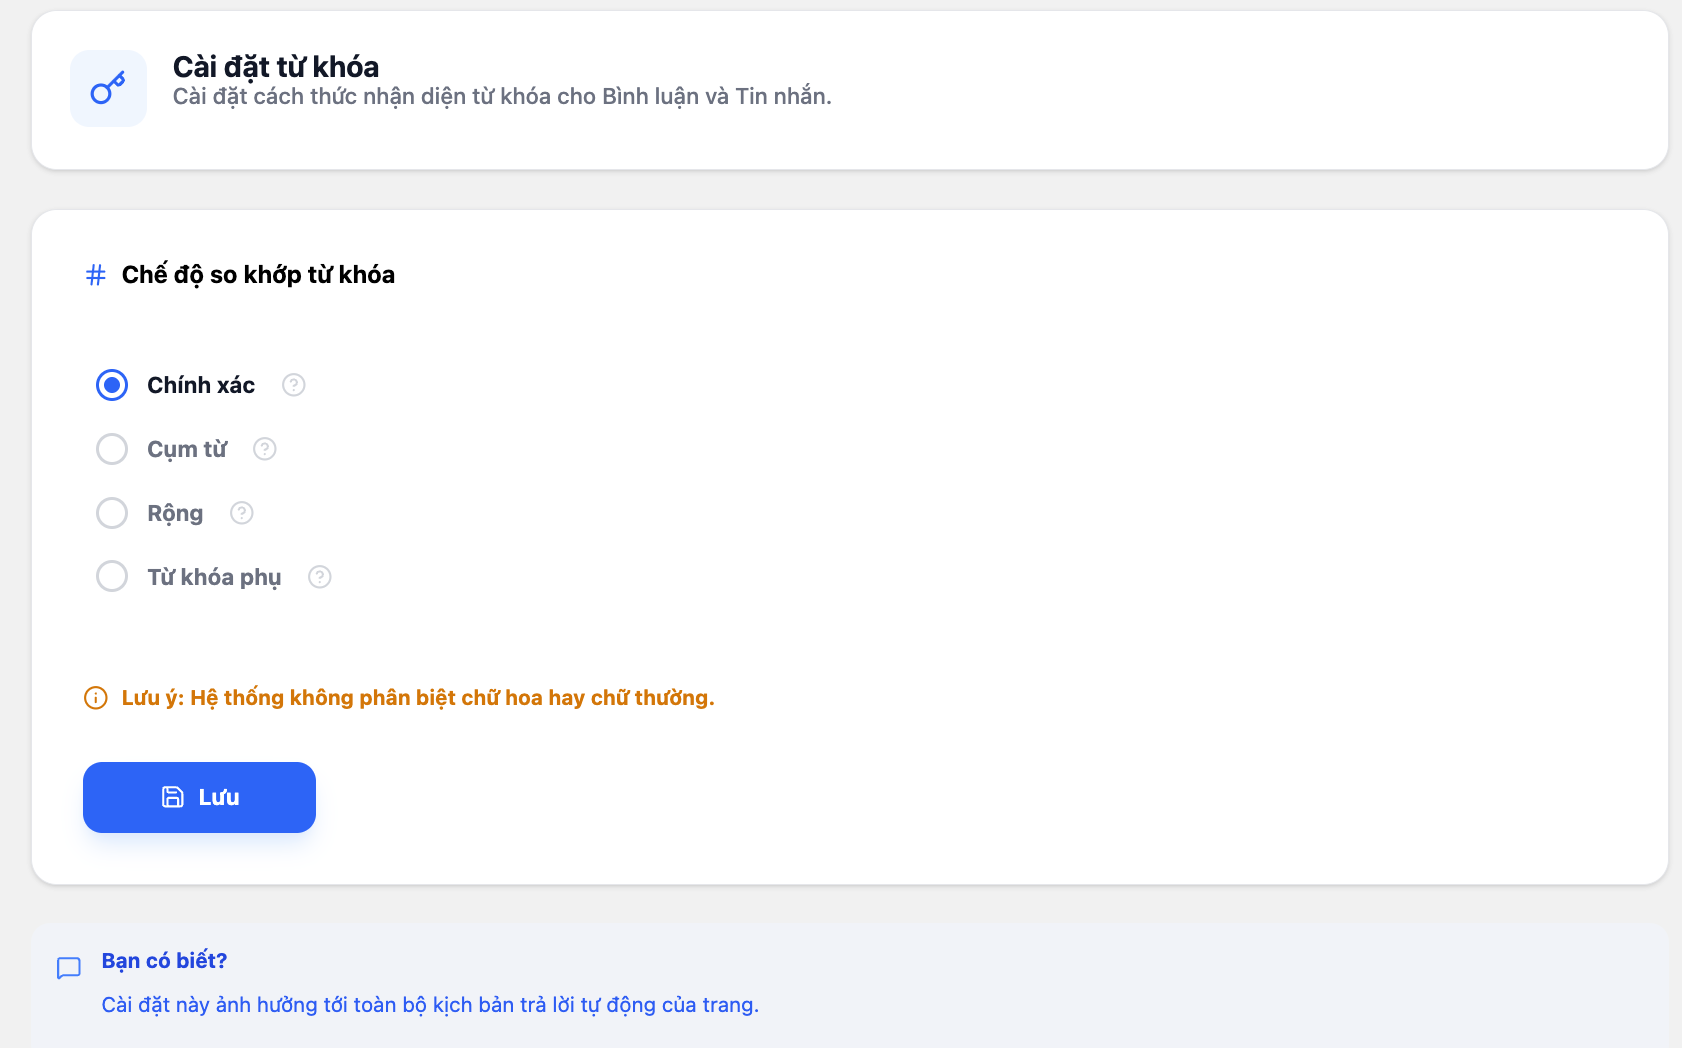Viewport: 1682px width, 1048px height.
Task: Click the hash icon beside Chế độ so khớp
Action: point(96,275)
